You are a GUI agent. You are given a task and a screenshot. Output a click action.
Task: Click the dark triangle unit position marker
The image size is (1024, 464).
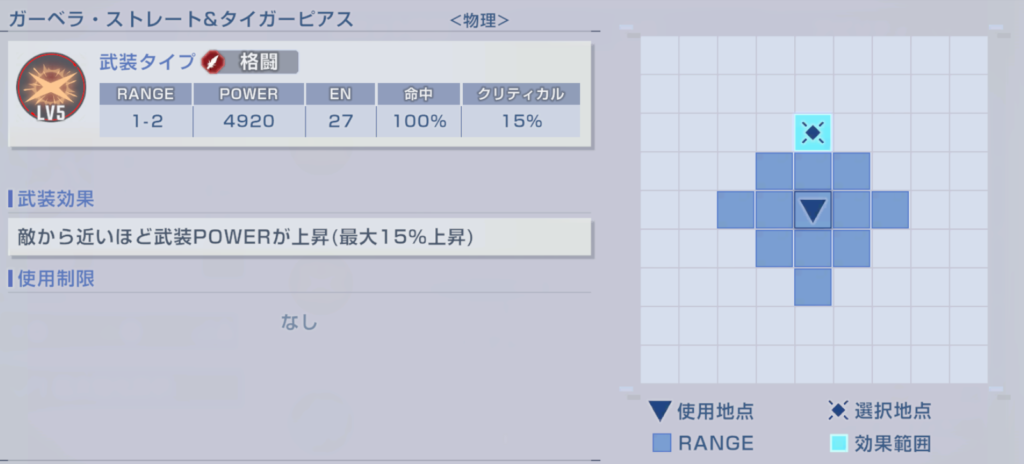[813, 210]
